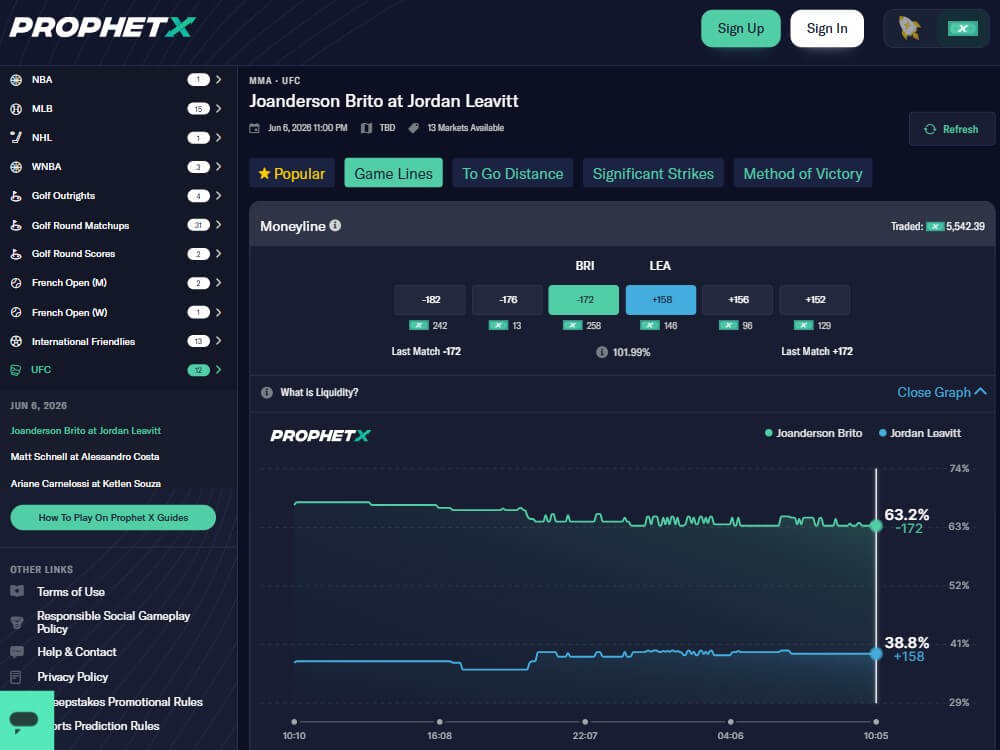Viewport: 1000px width, 750px height.
Task: Expand the Golf Outrights chevron
Action: [x=218, y=196]
